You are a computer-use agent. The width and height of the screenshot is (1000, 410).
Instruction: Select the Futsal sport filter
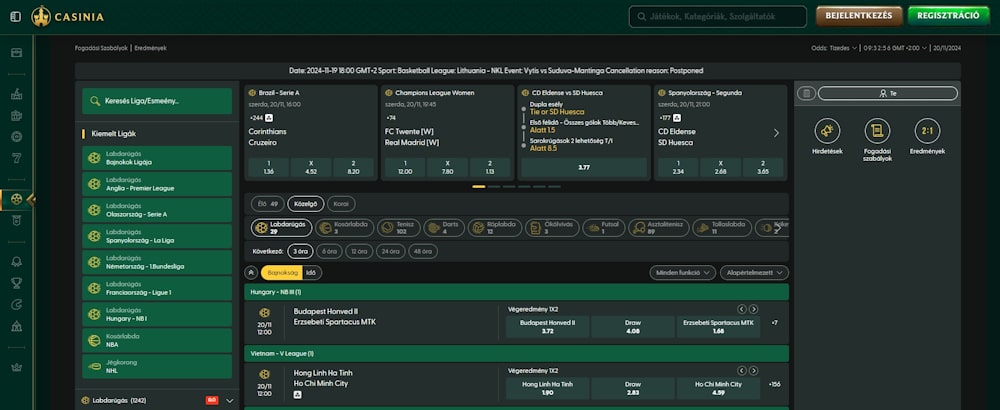coord(604,228)
